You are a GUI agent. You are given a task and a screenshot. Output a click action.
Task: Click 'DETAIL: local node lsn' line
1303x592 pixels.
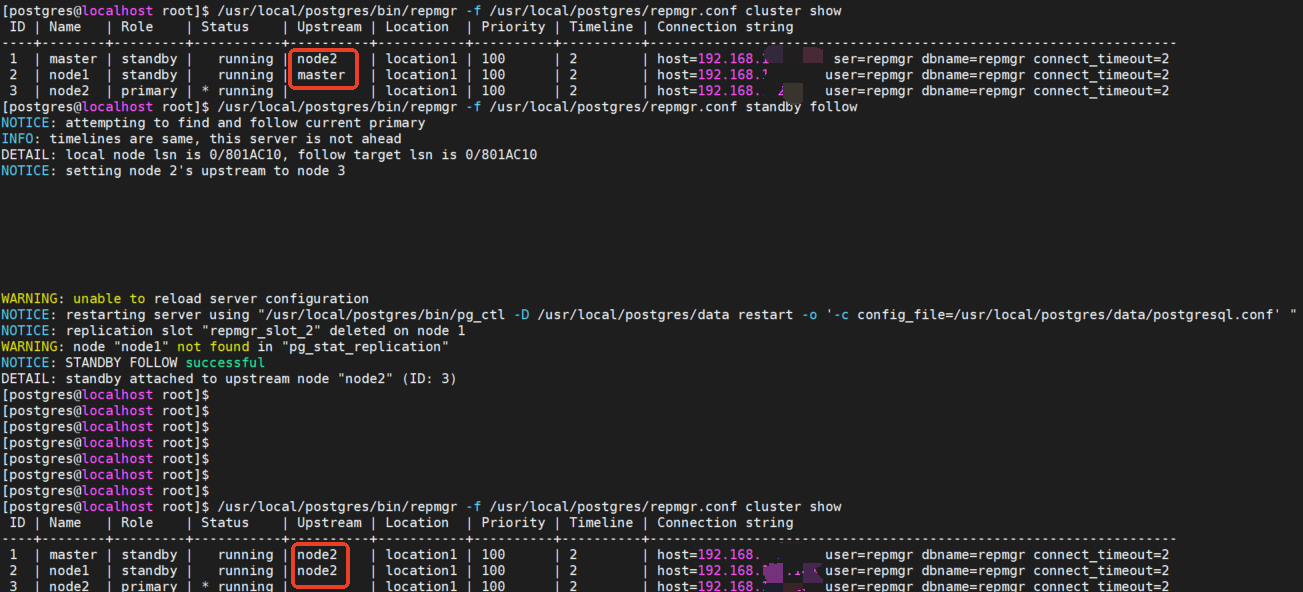pyautogui.click(x=269, y=155)
